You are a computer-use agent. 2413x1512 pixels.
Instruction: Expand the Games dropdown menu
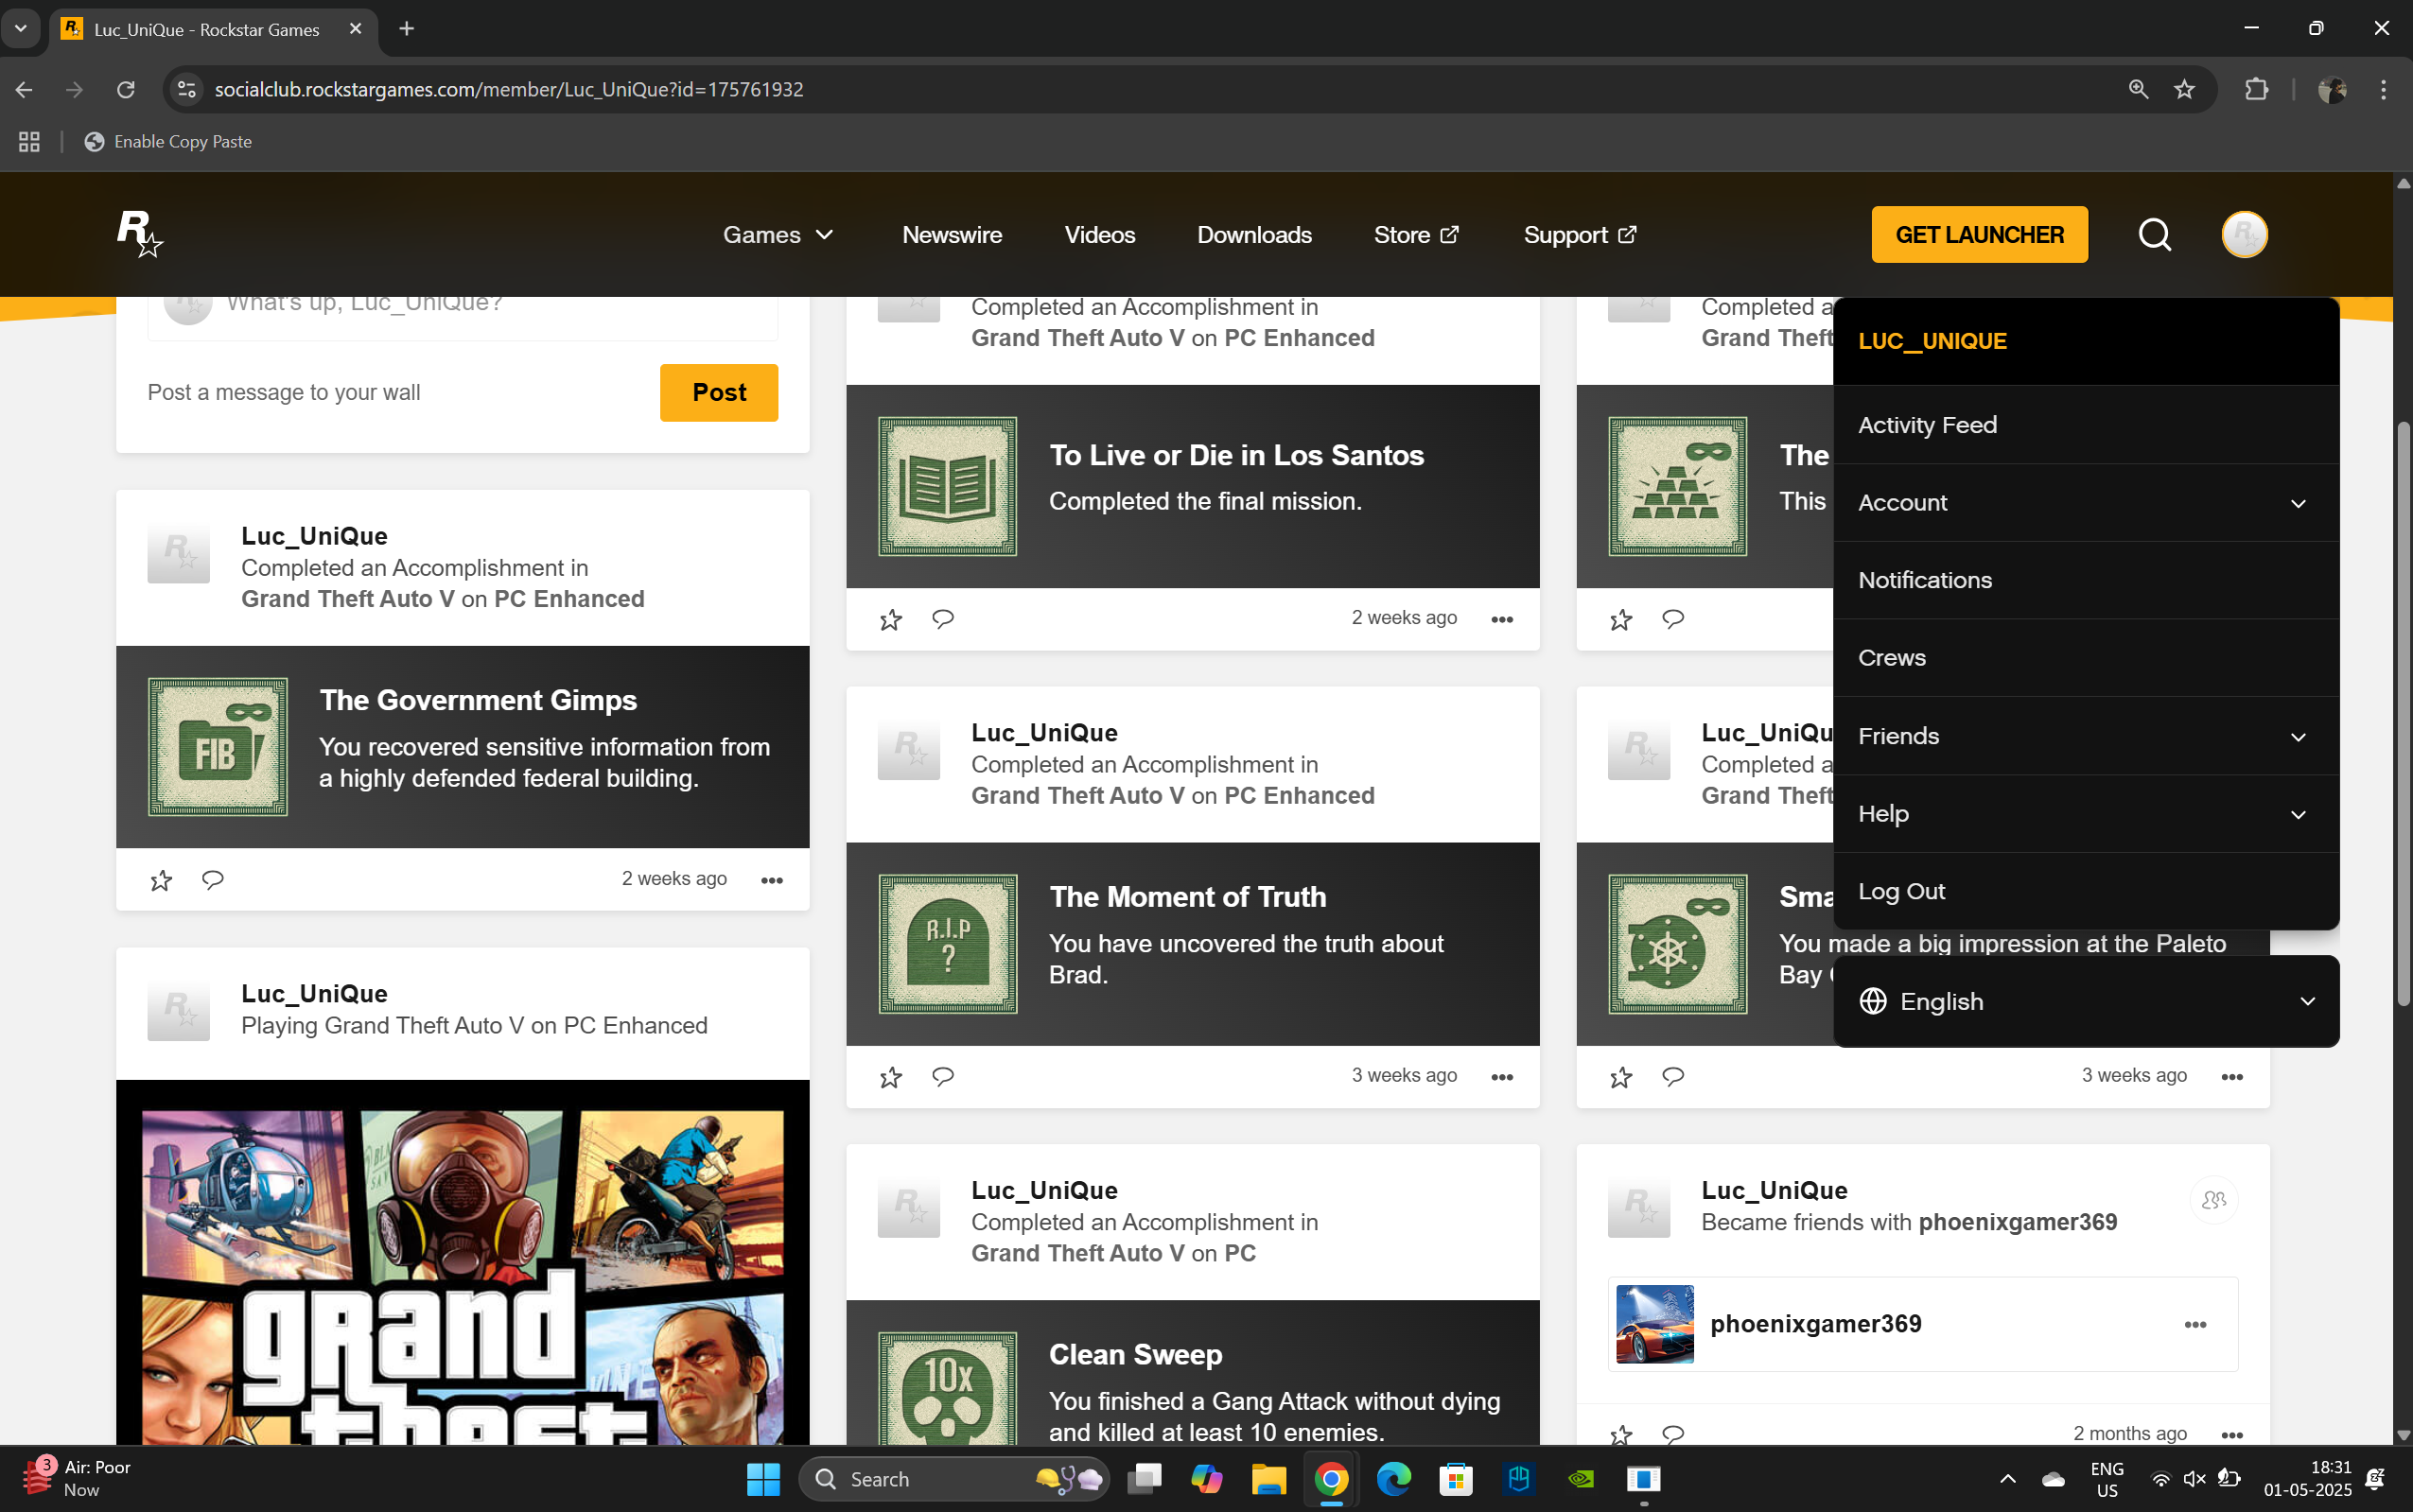[x=778, y=235]
